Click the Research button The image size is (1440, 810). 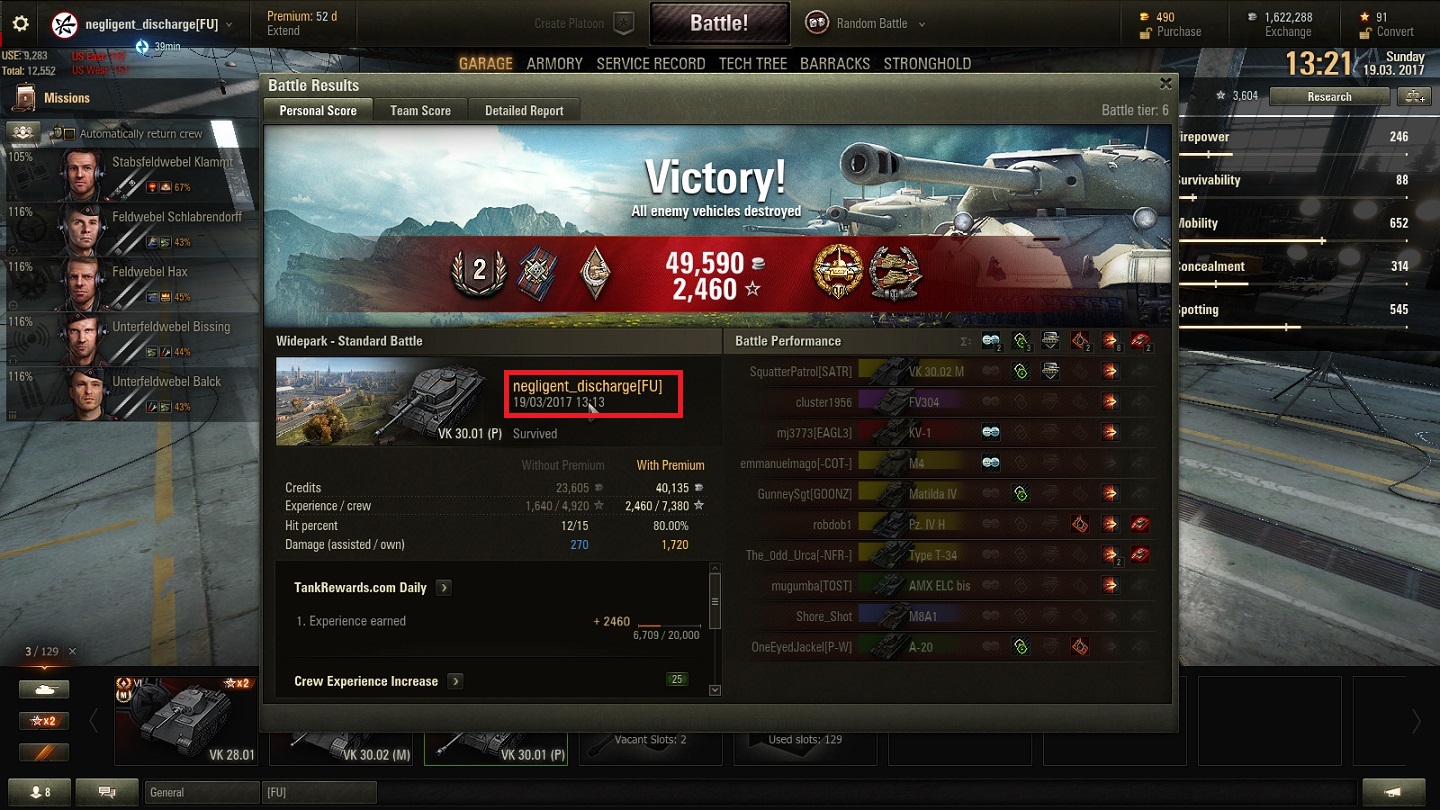coord(1329,97)
